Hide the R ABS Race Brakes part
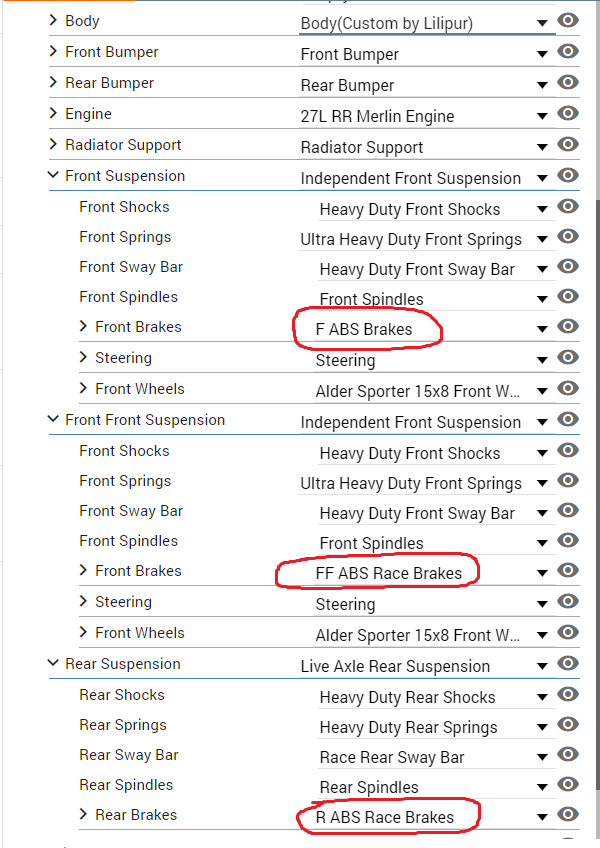The image size is (600, 848). click(x=568, y=814)
